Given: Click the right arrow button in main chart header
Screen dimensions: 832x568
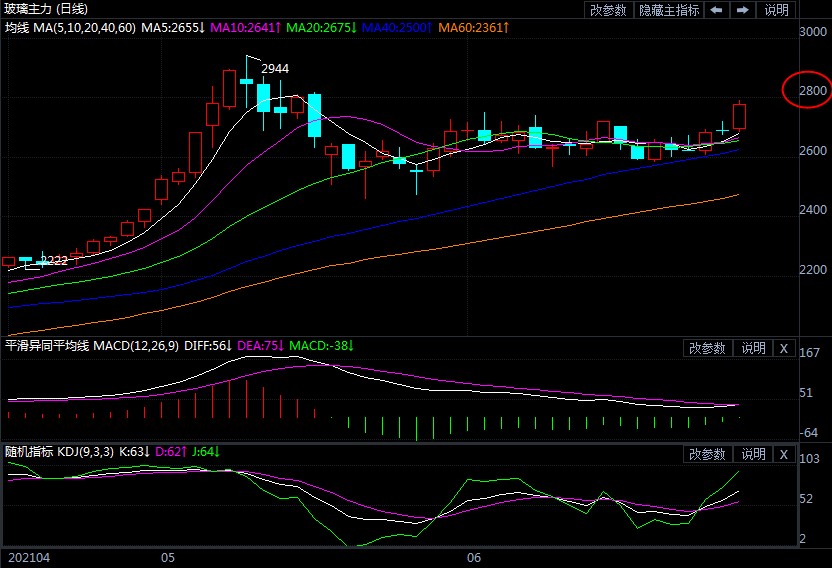Looking at the screenshot, I should (742, 10).
